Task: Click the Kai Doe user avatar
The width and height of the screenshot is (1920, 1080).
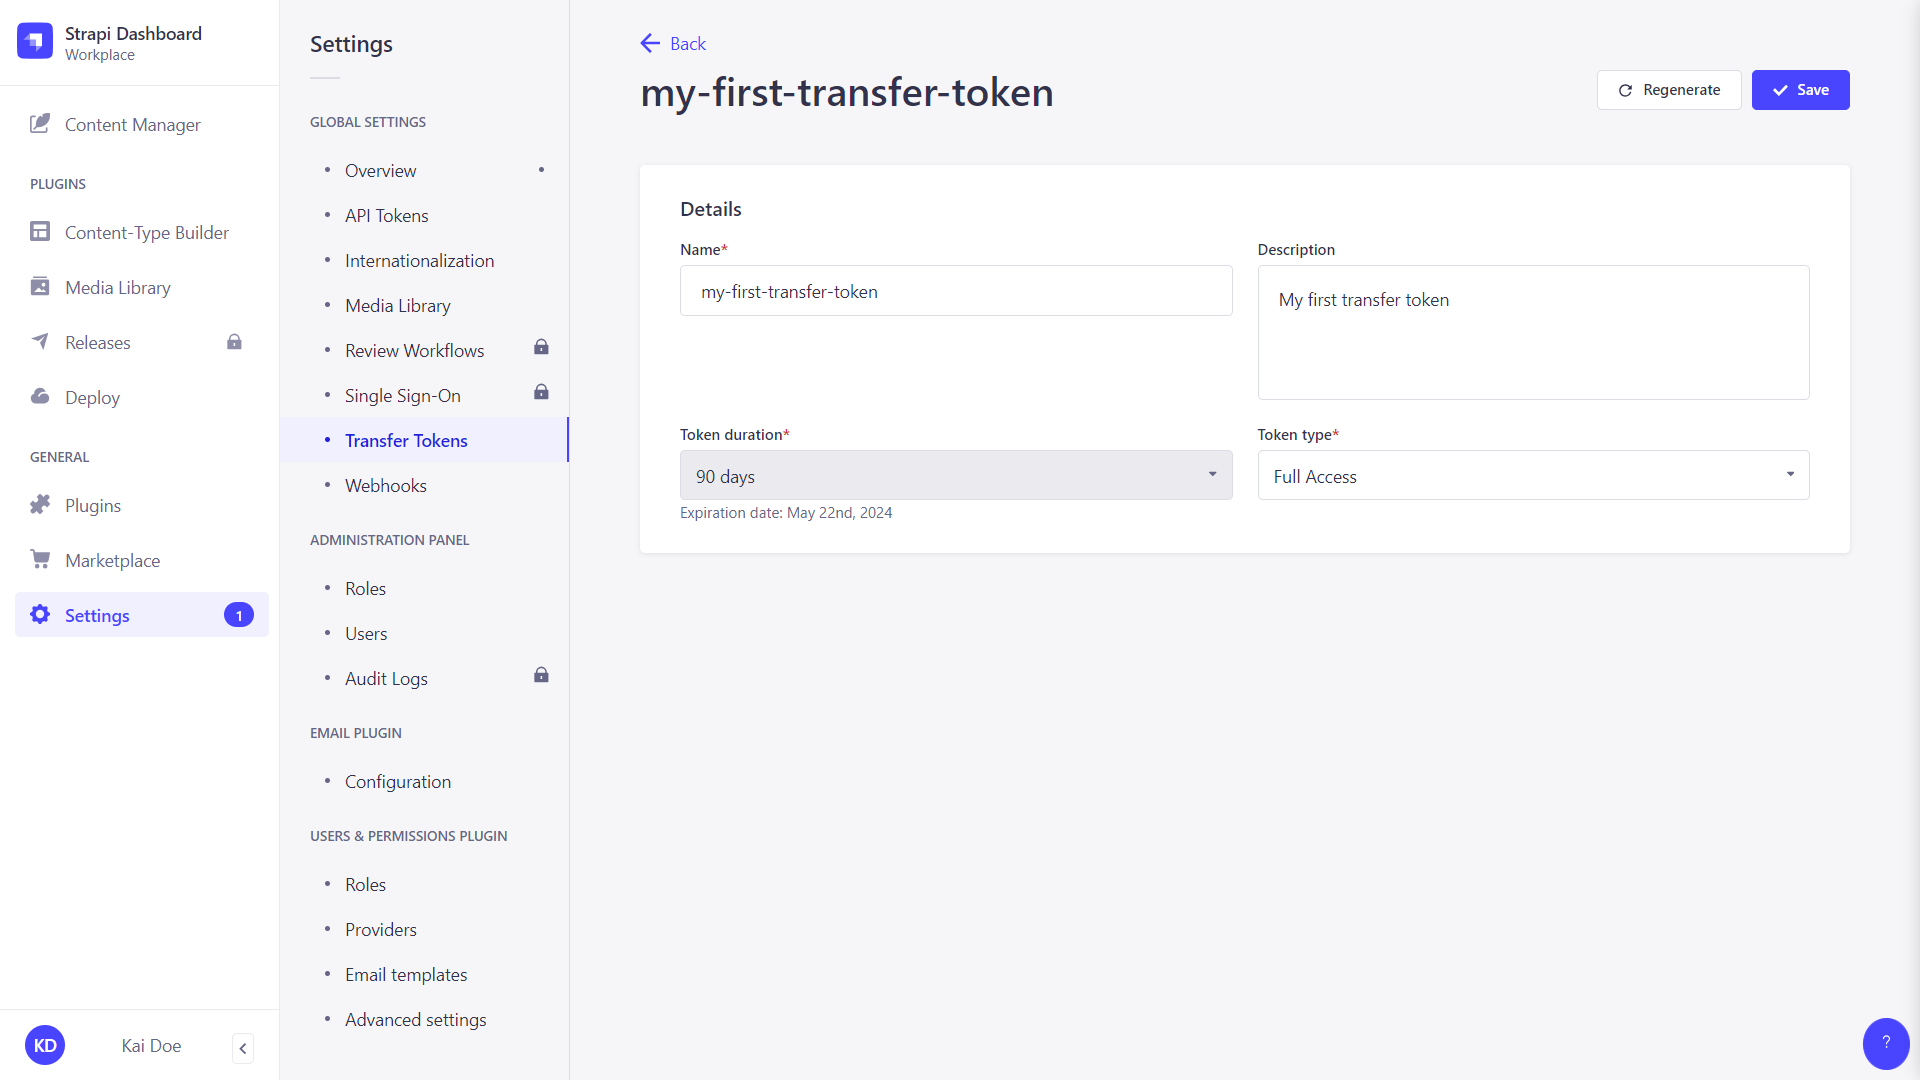Action: (45, 1044)
